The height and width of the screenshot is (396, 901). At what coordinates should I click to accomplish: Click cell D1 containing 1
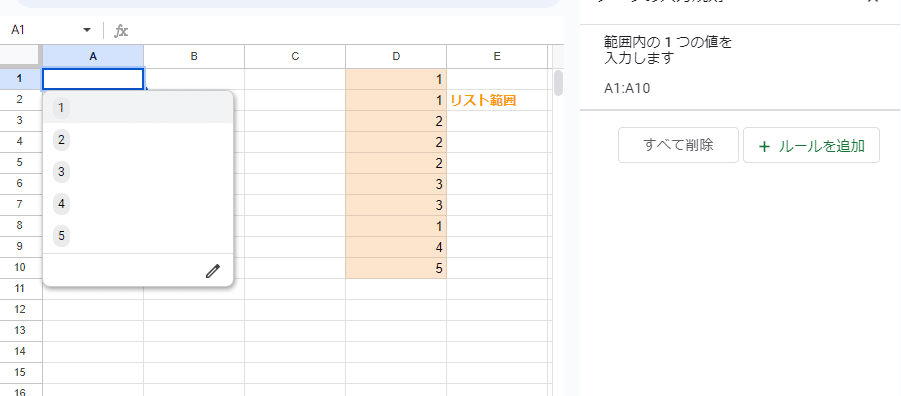tap(396, 79)
